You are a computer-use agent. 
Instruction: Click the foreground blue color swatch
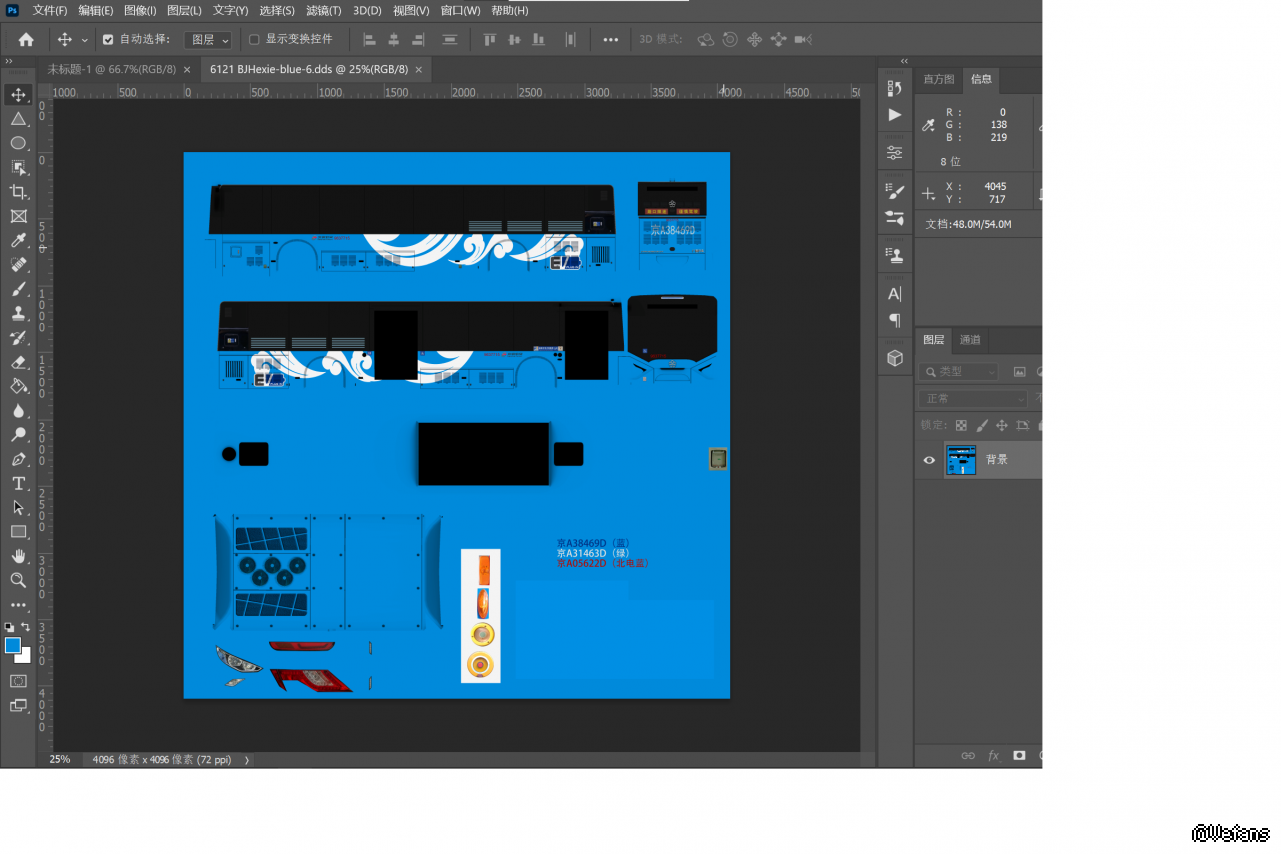point(13,645)
